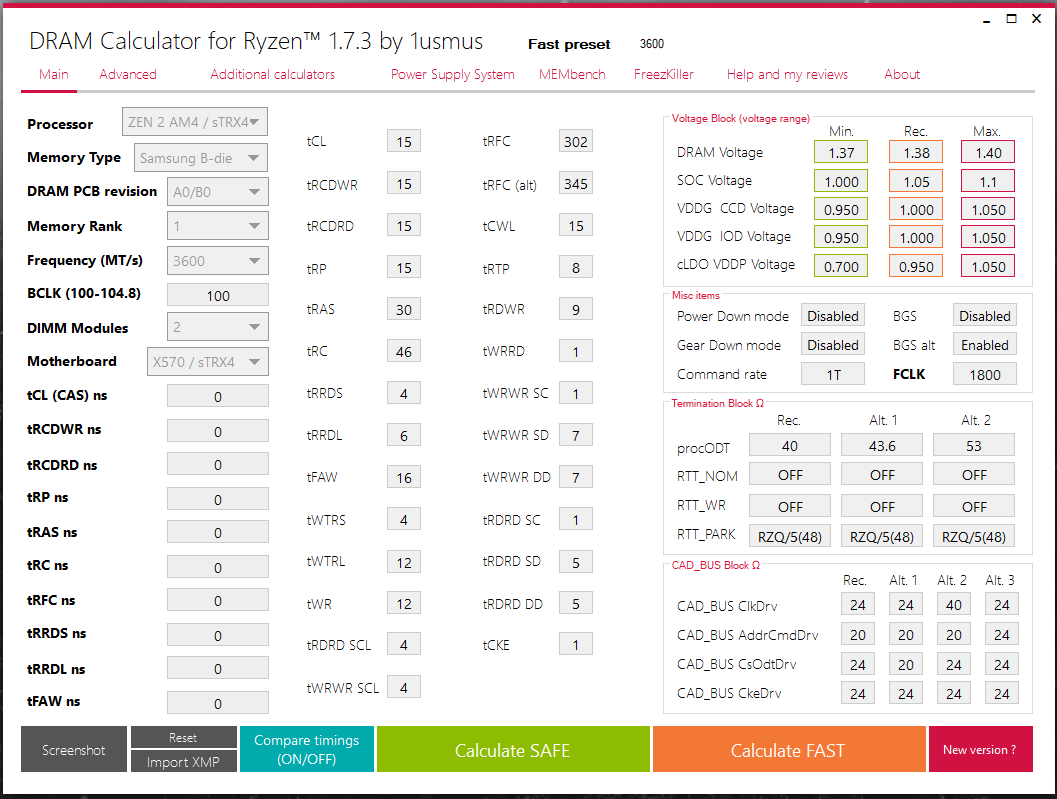Select RTT_PARK Rec value RZQ/5(48)
The height and width of the screenshot is (799, 1057).
tap(790, 536)
